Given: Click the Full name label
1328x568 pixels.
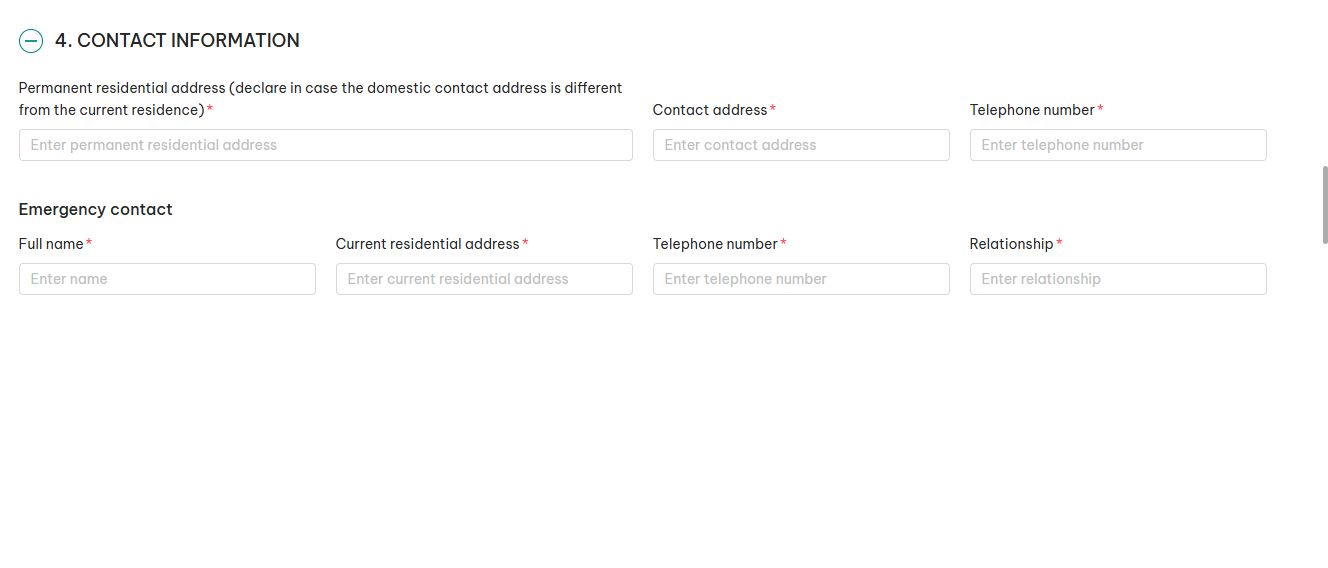Looking at the screenshot, I should [51, 244].
